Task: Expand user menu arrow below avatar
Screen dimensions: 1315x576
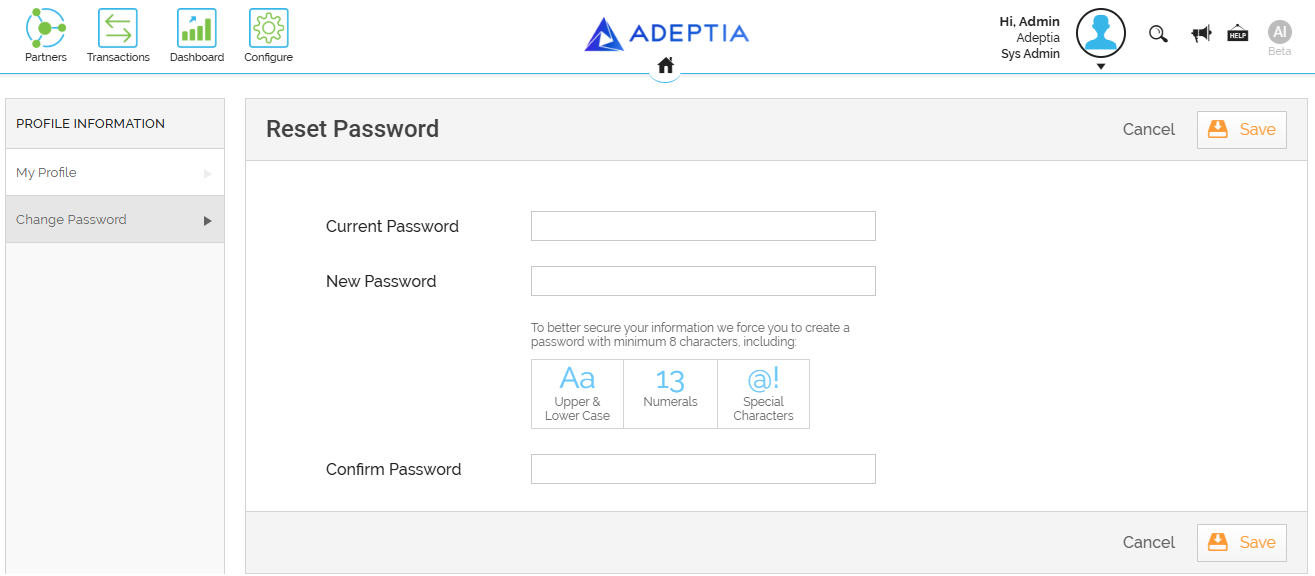Action: coord(1101,67)
